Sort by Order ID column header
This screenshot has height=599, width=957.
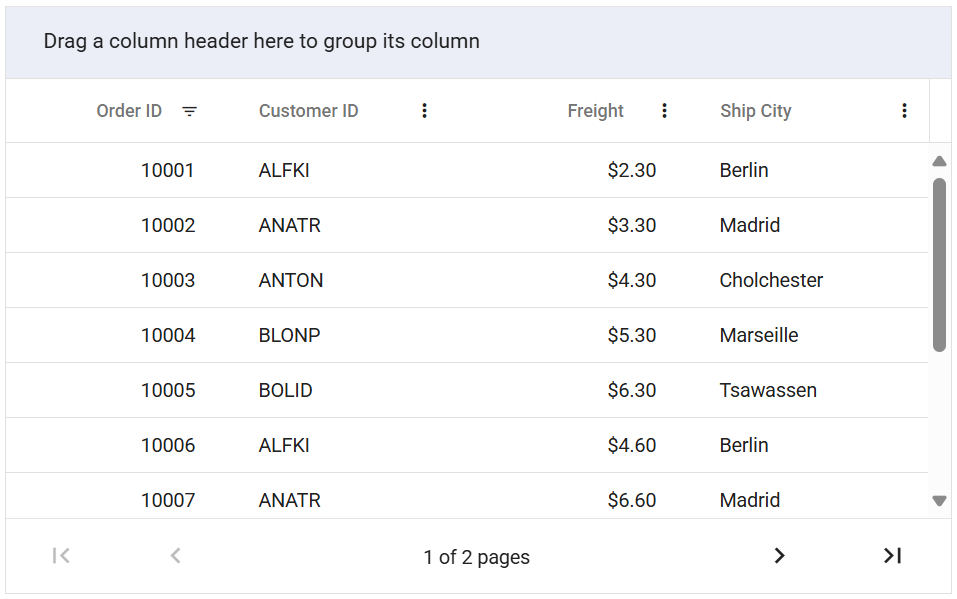point(129,111)
